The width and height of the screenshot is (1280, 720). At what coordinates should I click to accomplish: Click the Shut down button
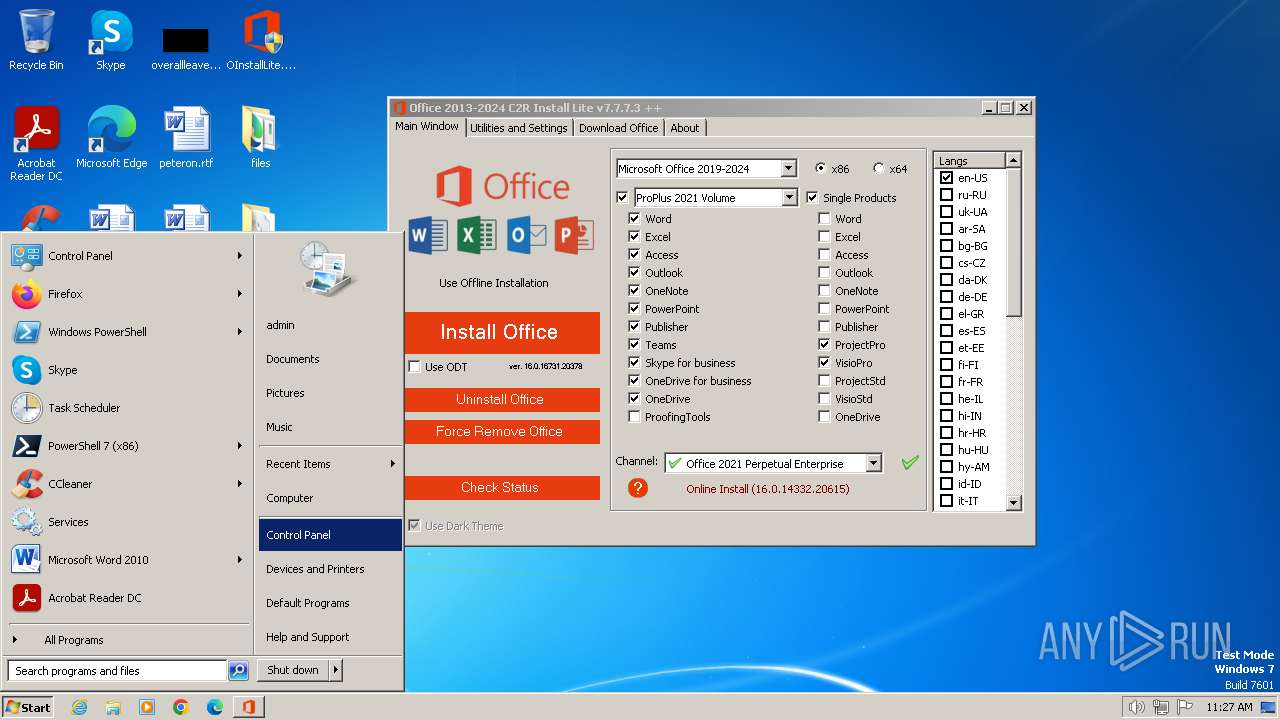pos(293,670)
